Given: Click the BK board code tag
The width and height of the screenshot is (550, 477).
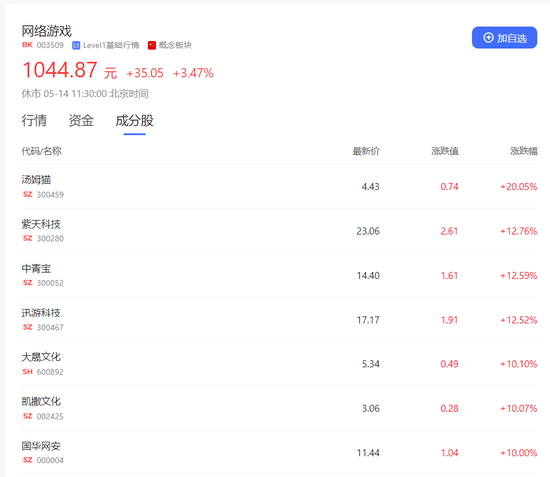Looking at the screenshot, I should (x=27, y=45).
